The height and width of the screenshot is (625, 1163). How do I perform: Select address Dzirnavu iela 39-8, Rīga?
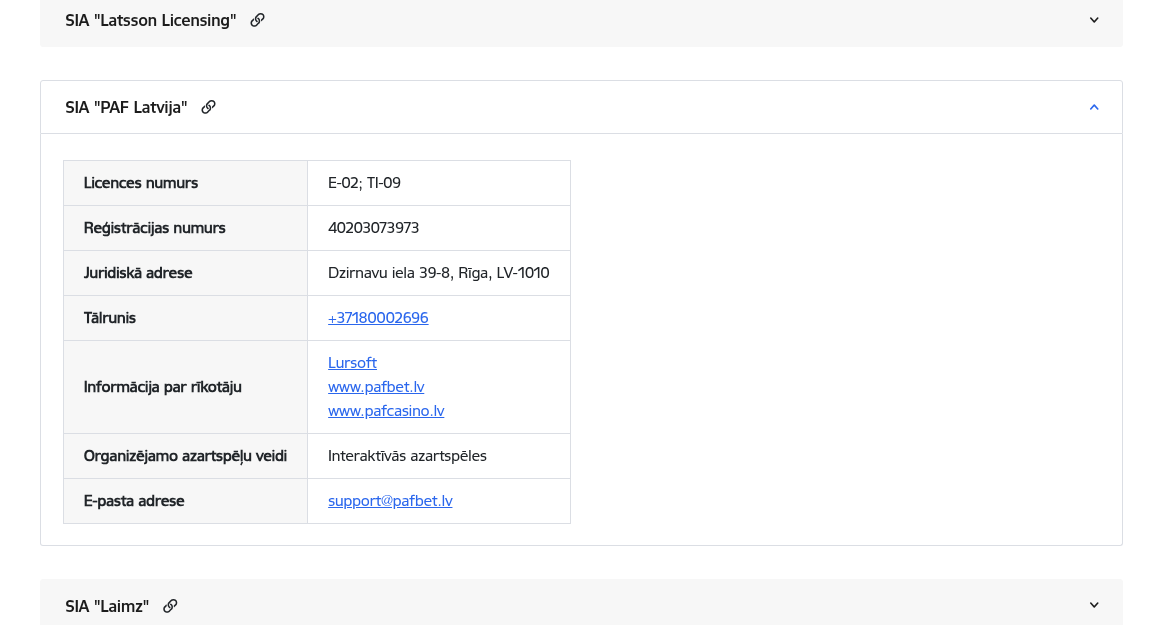click(408, 273)
